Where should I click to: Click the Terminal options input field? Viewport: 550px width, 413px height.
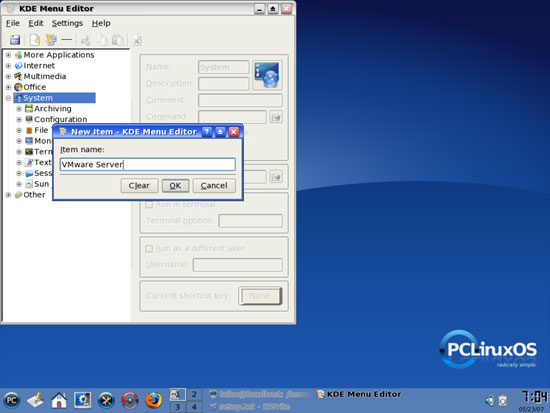(250, 221)
